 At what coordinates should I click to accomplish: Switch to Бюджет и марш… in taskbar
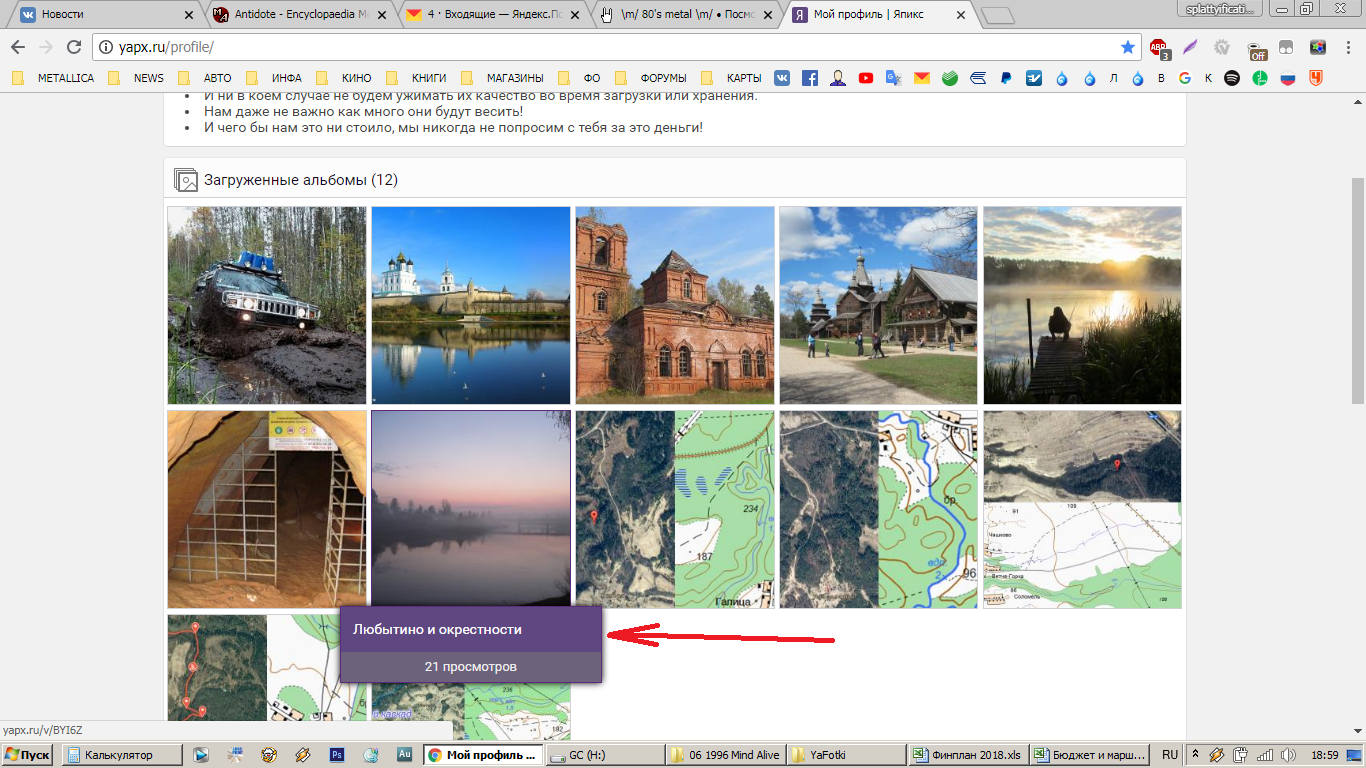(1090, 755)
